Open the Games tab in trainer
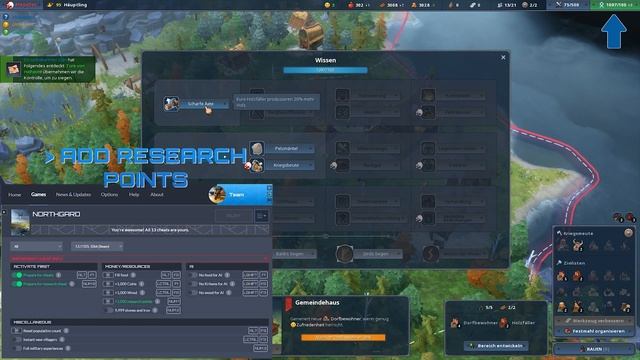640x360 pixels. pos(38,194)
